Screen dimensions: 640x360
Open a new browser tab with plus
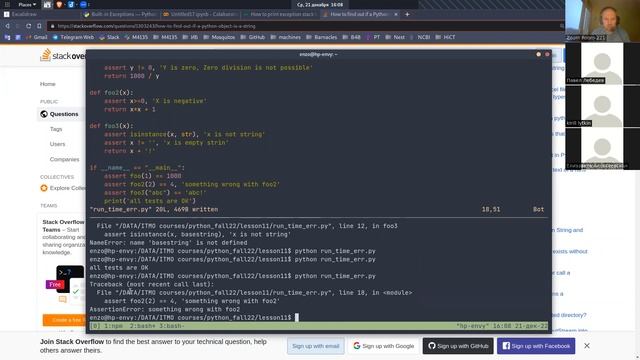pos(407,14)
